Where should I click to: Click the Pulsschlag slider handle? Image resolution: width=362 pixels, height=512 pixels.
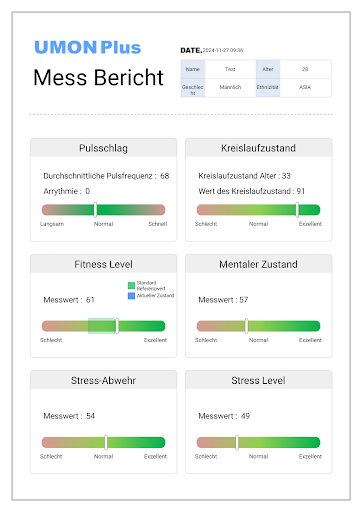(x=95, y=210)
